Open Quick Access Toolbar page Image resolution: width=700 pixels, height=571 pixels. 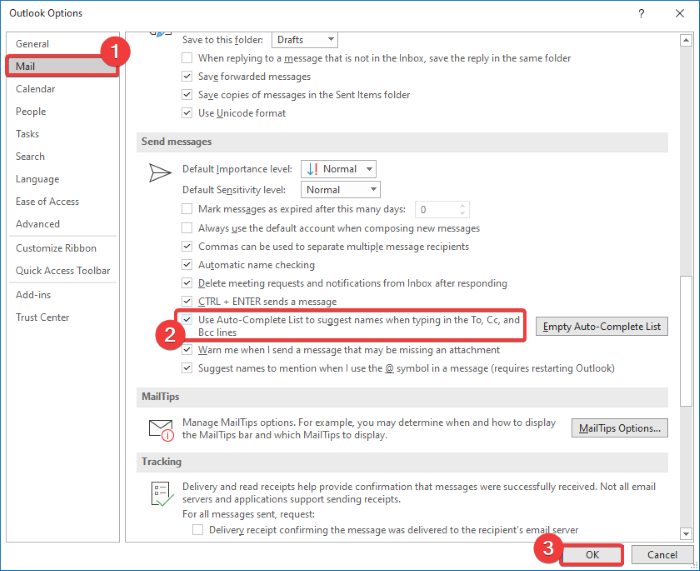(x=62, y=271)
